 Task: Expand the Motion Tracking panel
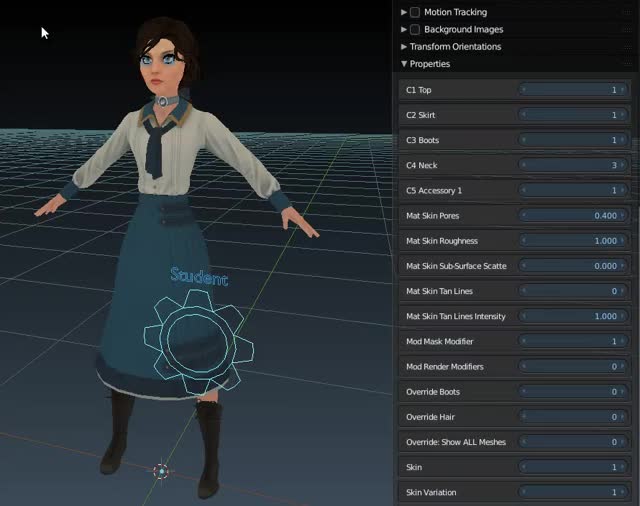coord(404,12)
